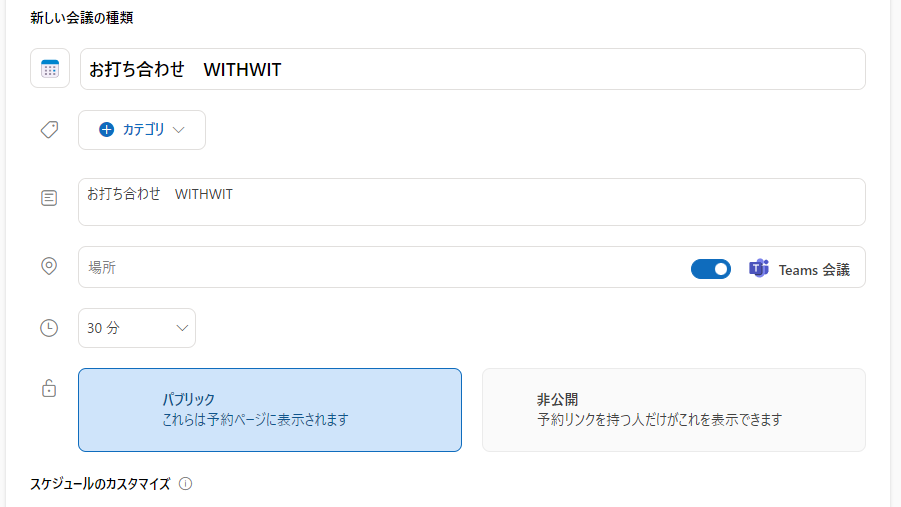The width and height of the screenshot is (901, 507).
Task: Click the description lines icon
Action: (49, 198)
